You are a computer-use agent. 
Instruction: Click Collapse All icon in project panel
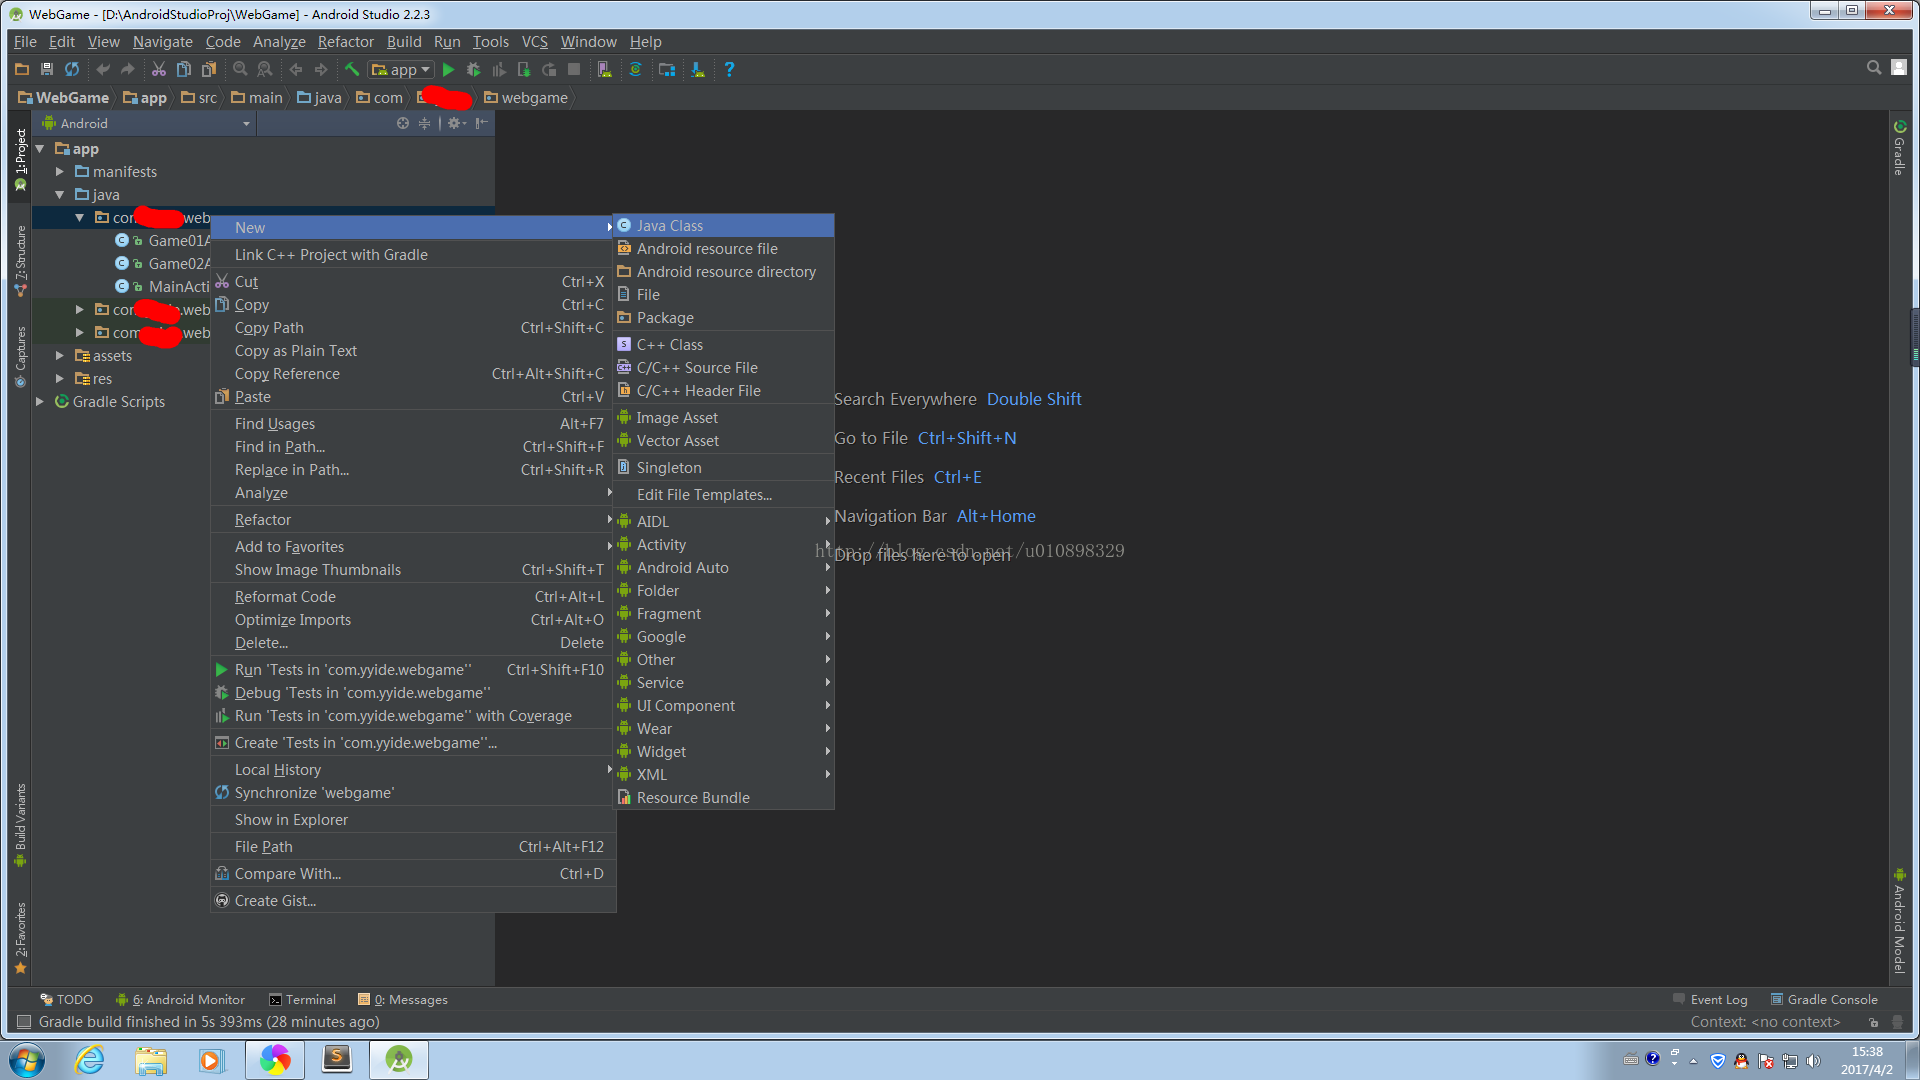(425, 123)
